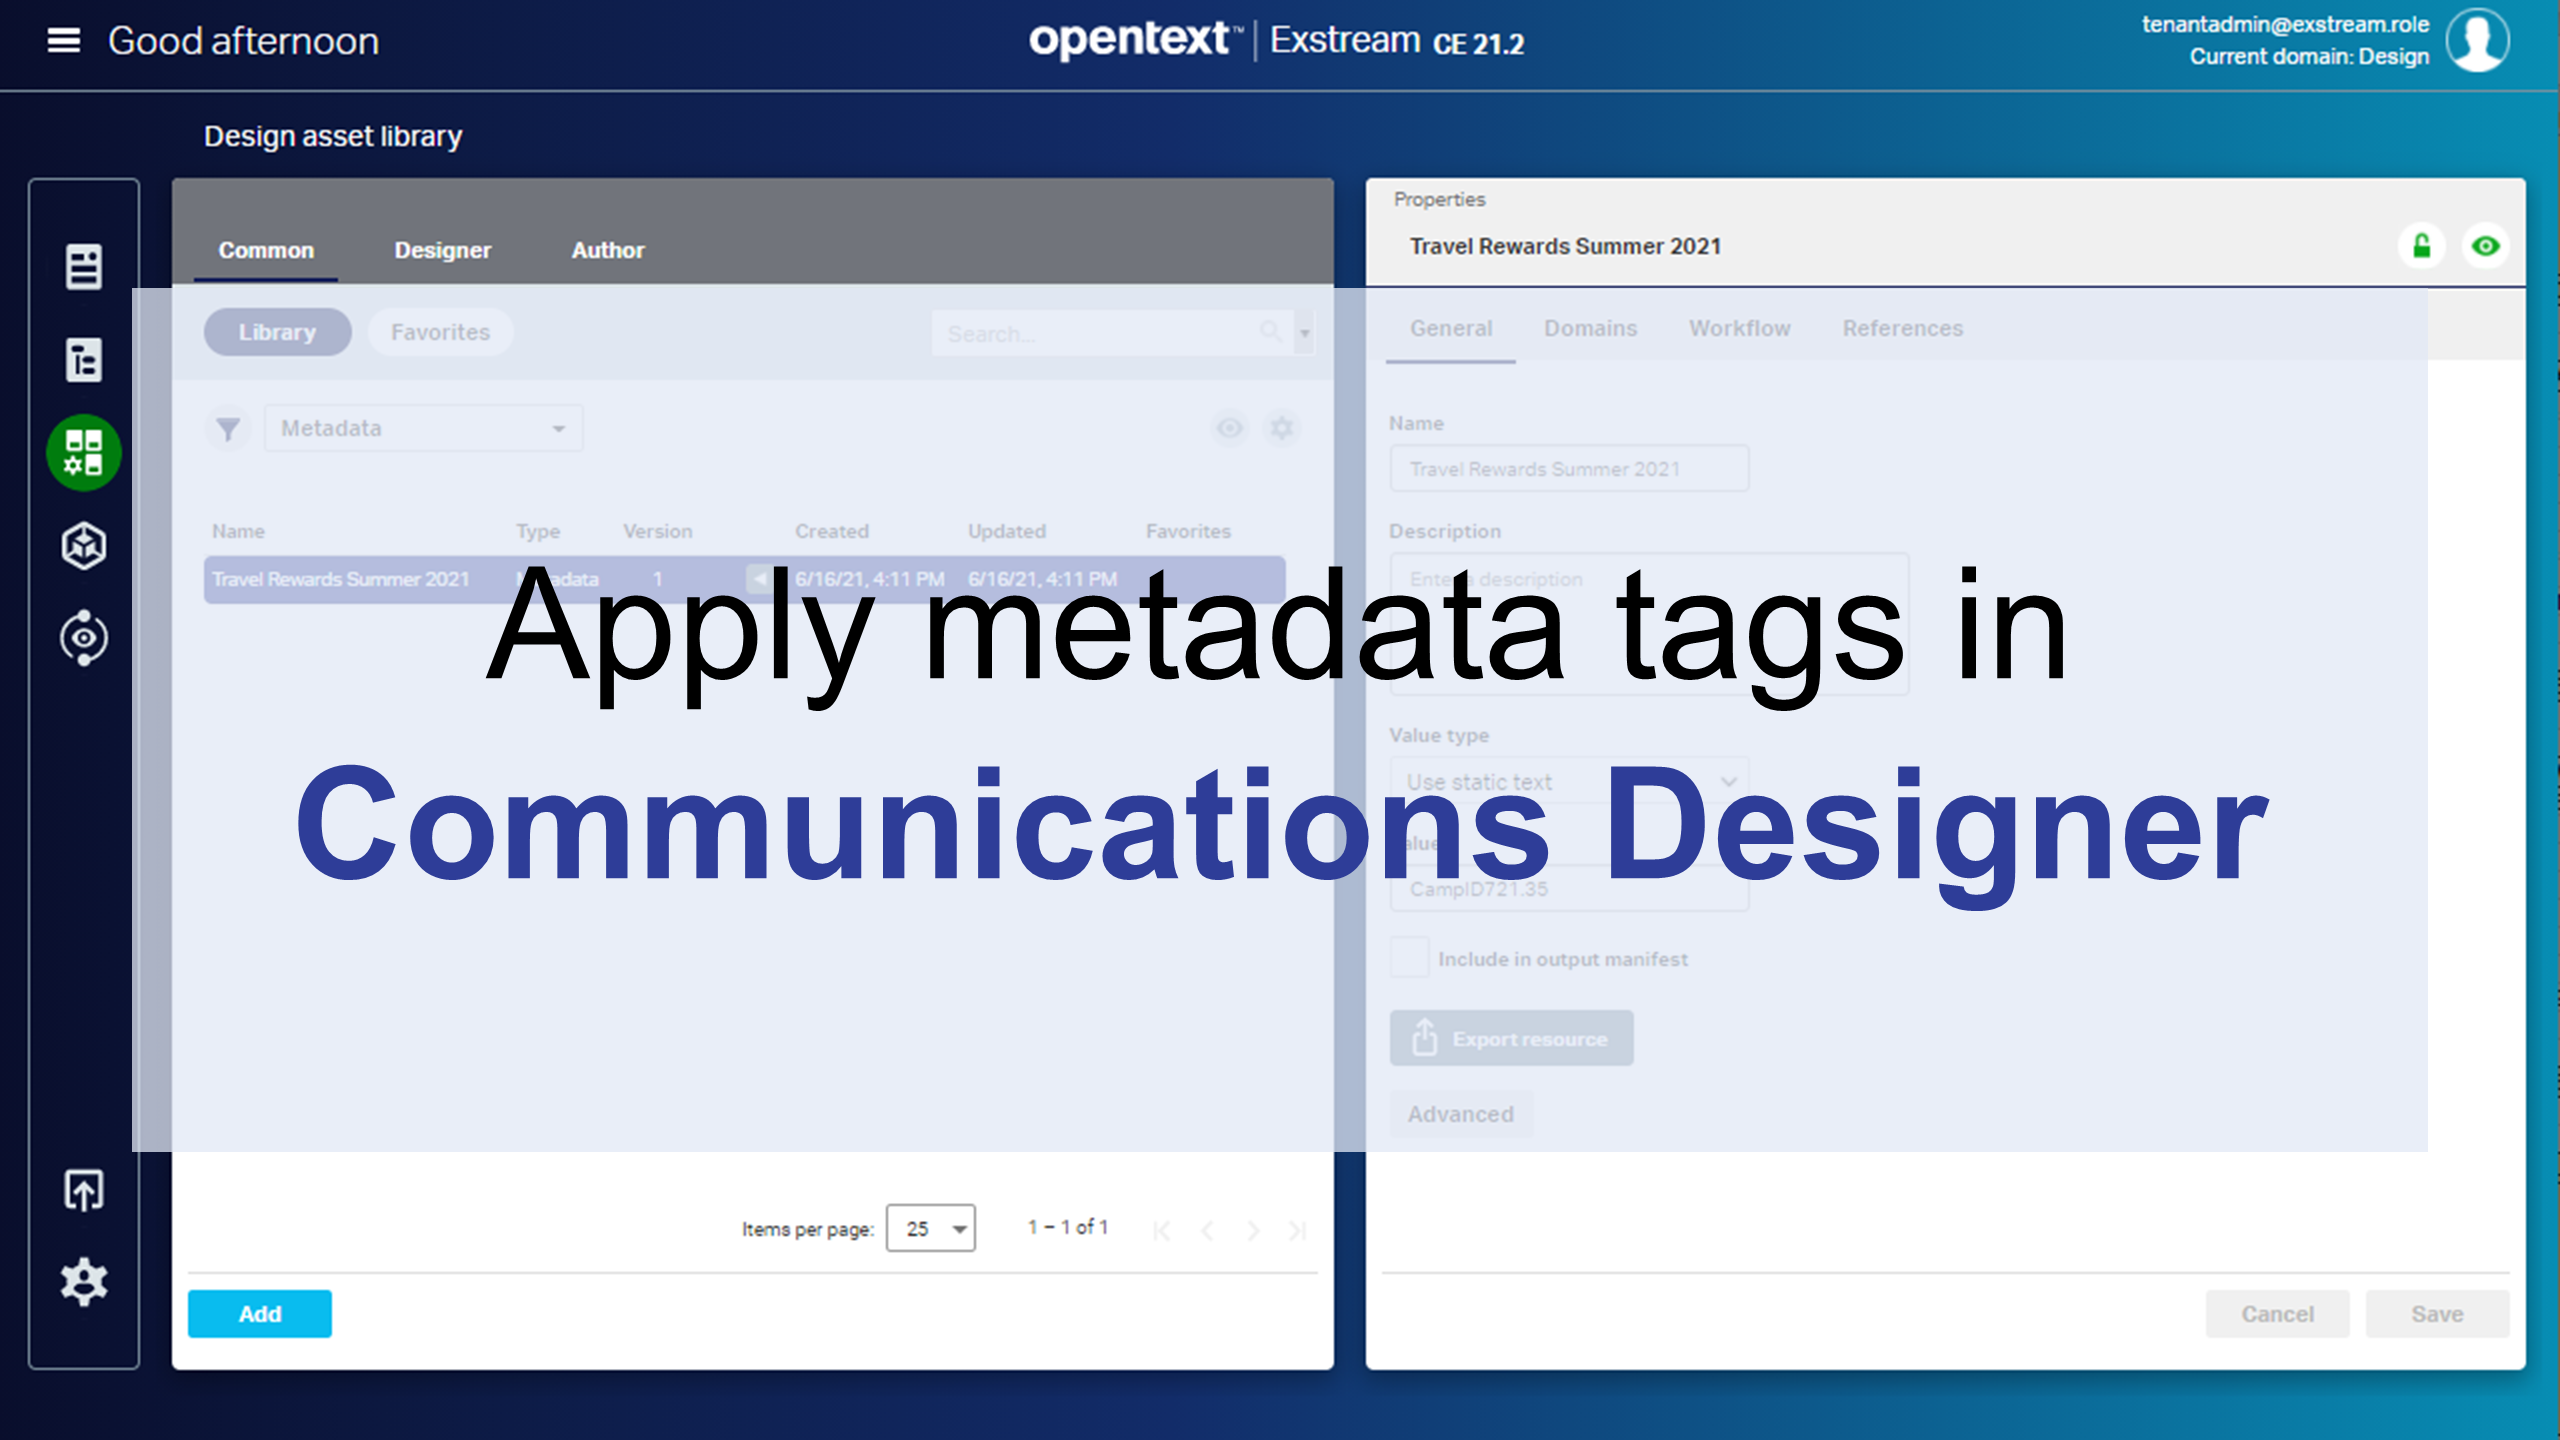Click the Description text area
Screen dimensions: 2560x1440
(x=1650, y=624)
